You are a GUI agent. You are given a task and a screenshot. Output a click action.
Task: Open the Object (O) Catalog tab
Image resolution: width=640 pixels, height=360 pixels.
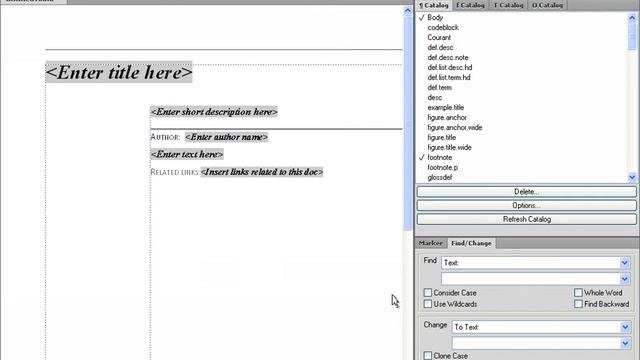click(x=547, y=5)
